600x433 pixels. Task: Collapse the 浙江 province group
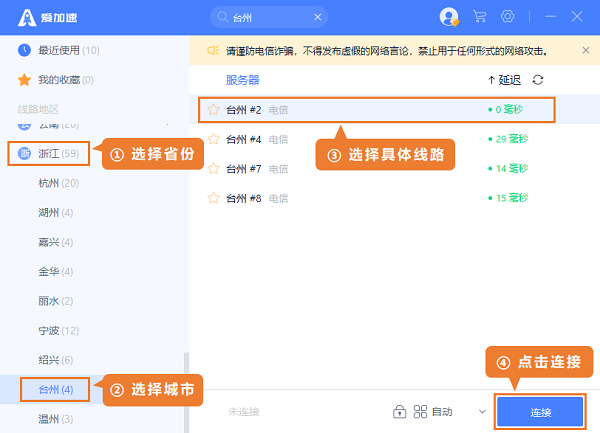coord(50,153)
